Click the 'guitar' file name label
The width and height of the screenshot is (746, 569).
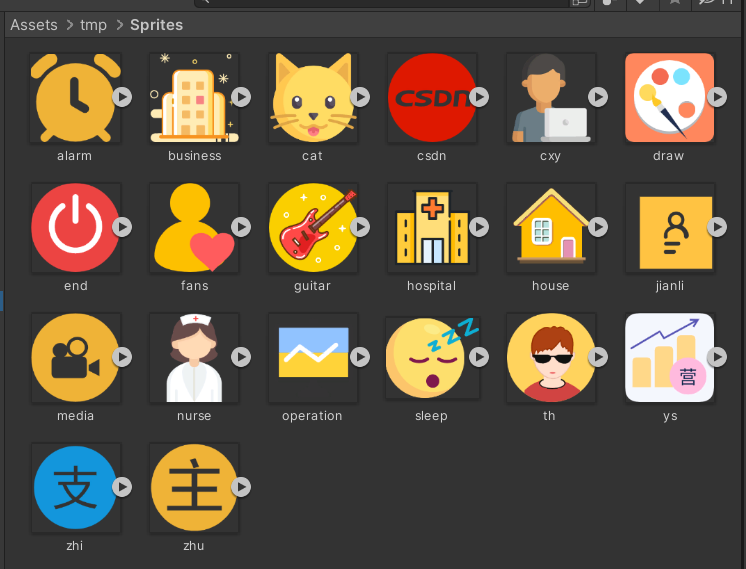click(x=313, y=286)
